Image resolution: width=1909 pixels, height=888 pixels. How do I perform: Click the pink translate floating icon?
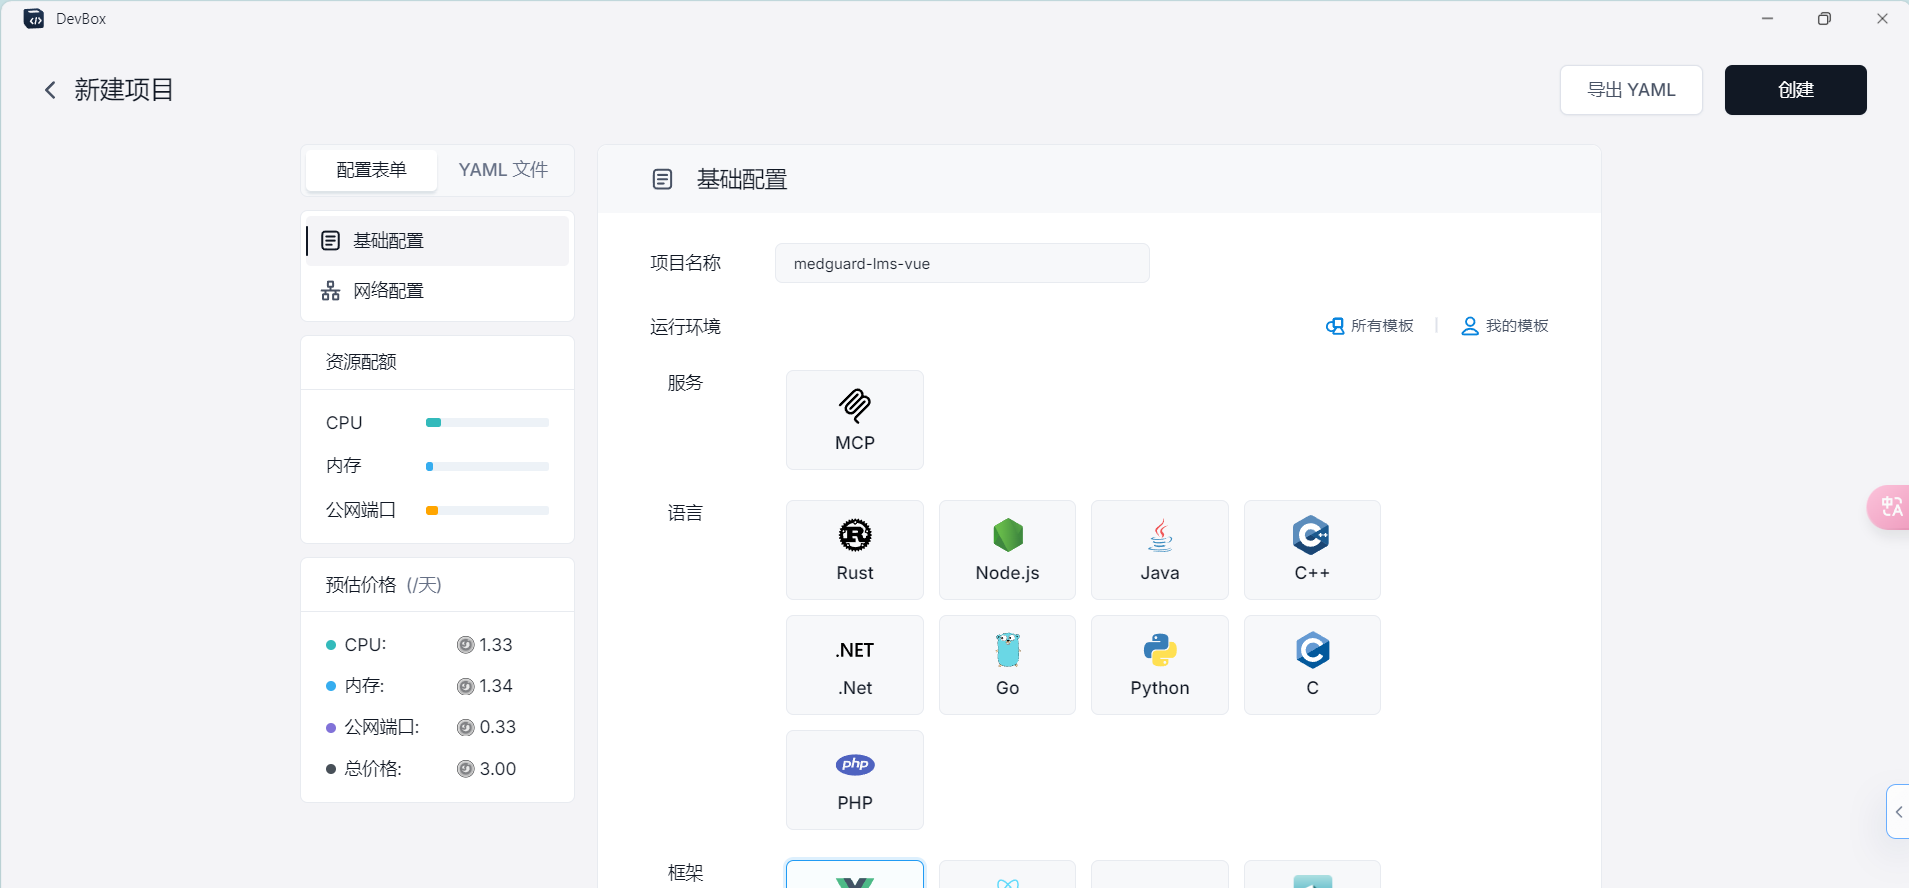point(1889,507)
